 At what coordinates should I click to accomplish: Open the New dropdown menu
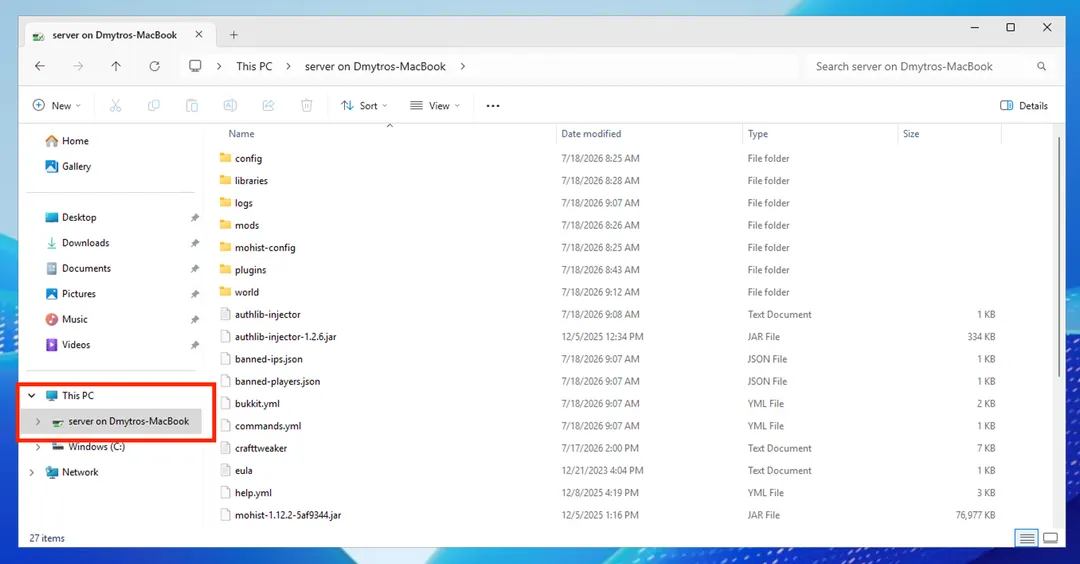coord(56,105)
